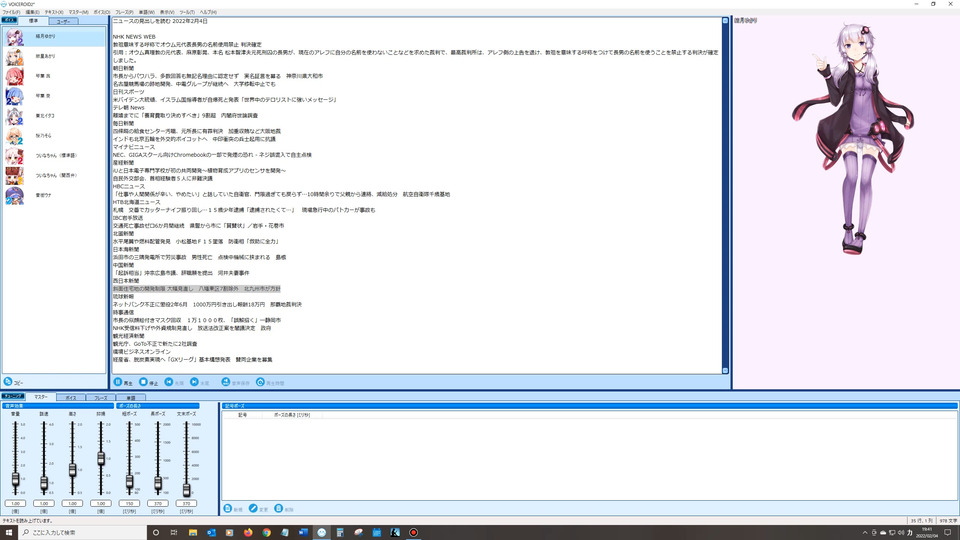Click the text editor scrollbar down arrow
This screenshot has height=540, width=960.
pos(725,370)
